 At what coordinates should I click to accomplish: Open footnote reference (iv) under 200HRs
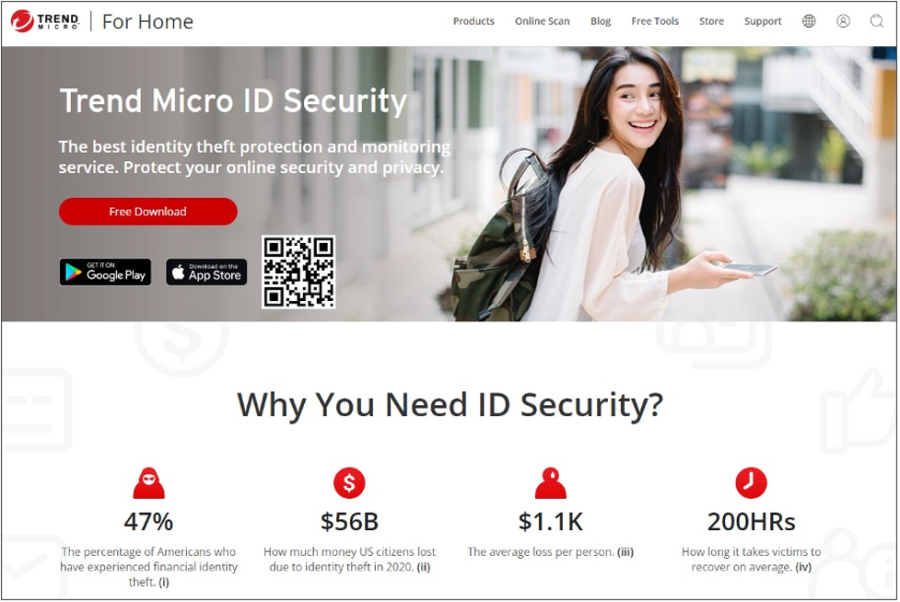click(803, 567)
